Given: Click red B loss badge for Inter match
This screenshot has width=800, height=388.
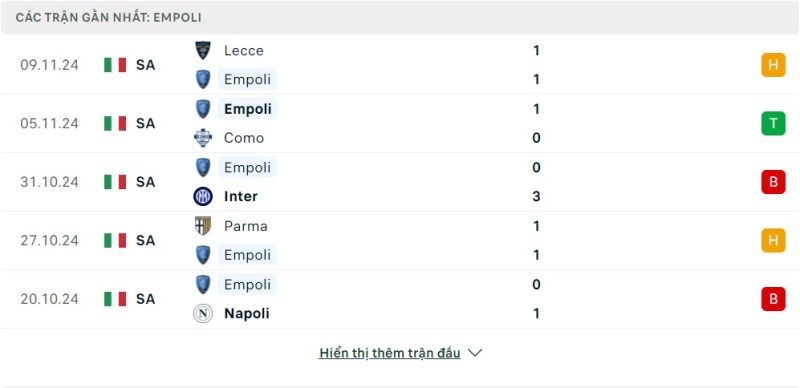Looking at the screenshot, I should click(x=773, y=182).
